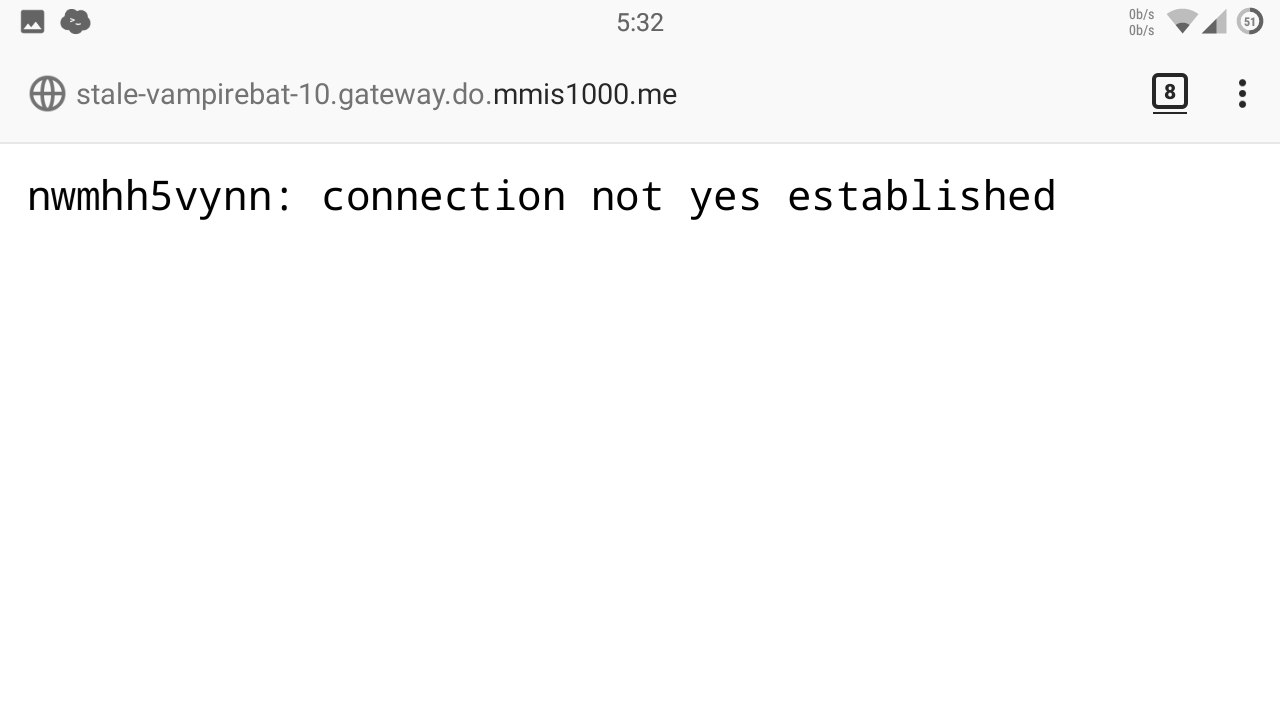Click the word not in the message
The image size is (1280, 720).
coord(627,197)
